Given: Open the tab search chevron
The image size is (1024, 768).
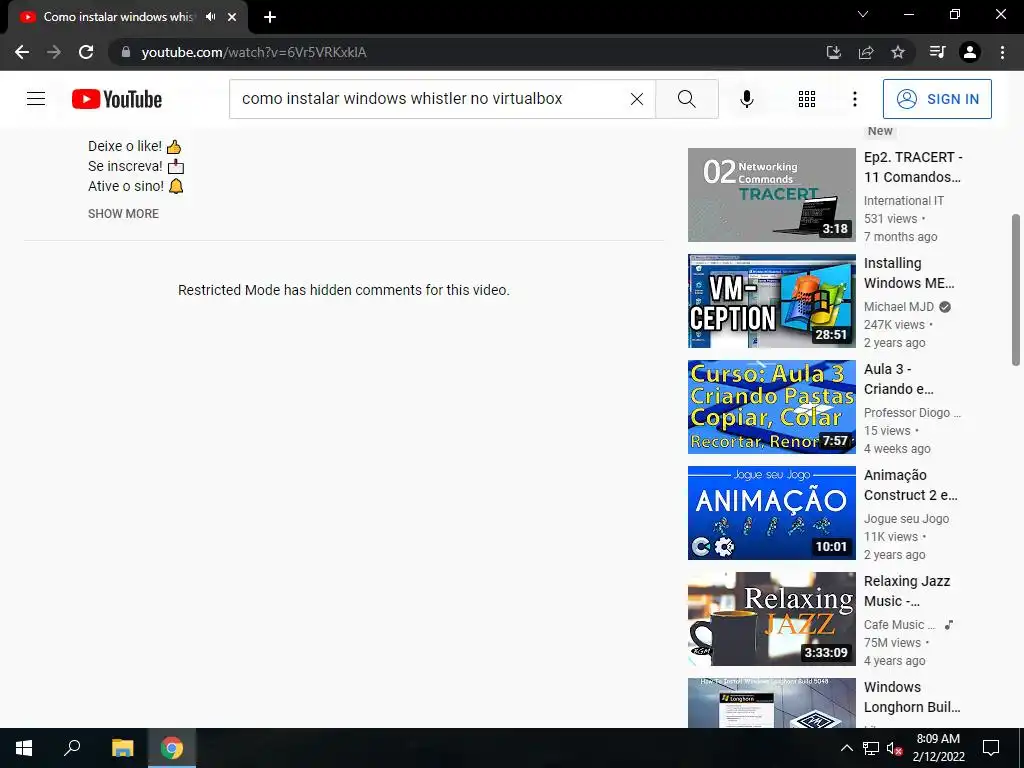Looking at the screenshot, I should click(x=863, y=14).
